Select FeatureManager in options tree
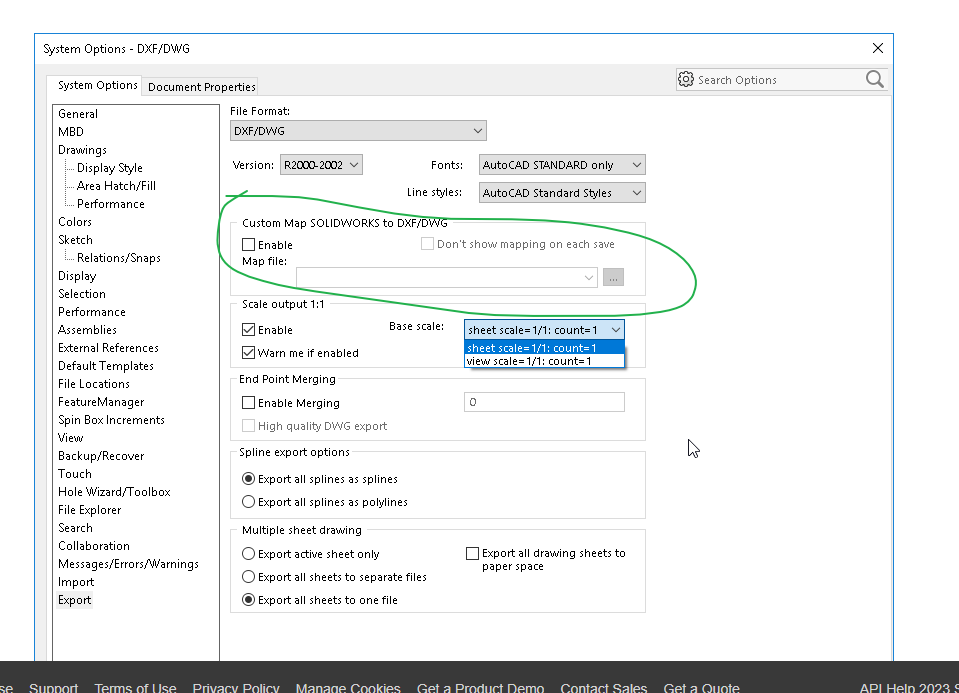Screen dimensions: 959x693 click(101, 402)
